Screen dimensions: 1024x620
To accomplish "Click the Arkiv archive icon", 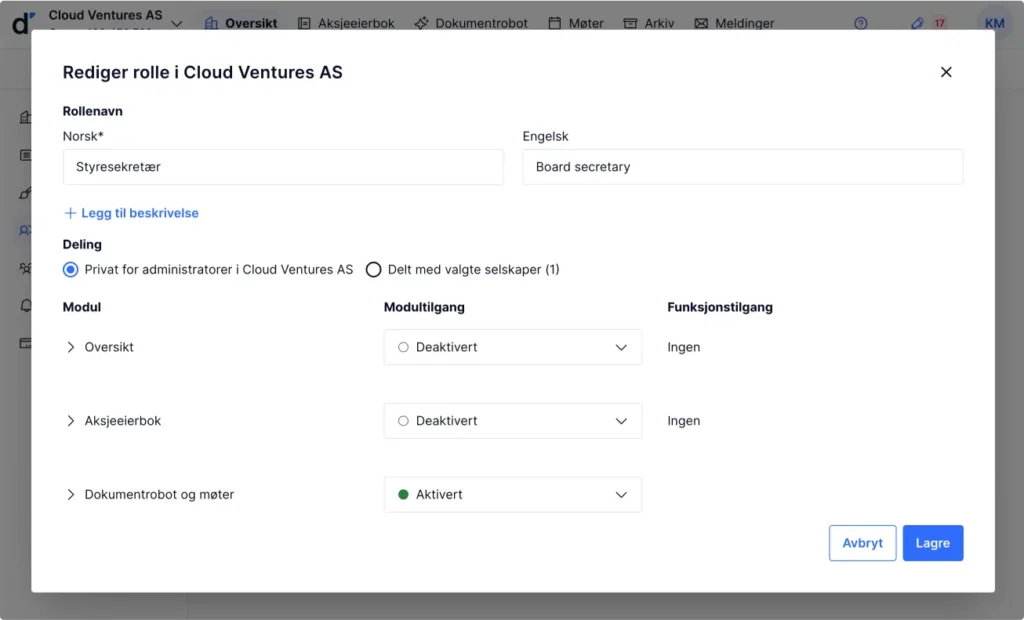I will [630, 23].
